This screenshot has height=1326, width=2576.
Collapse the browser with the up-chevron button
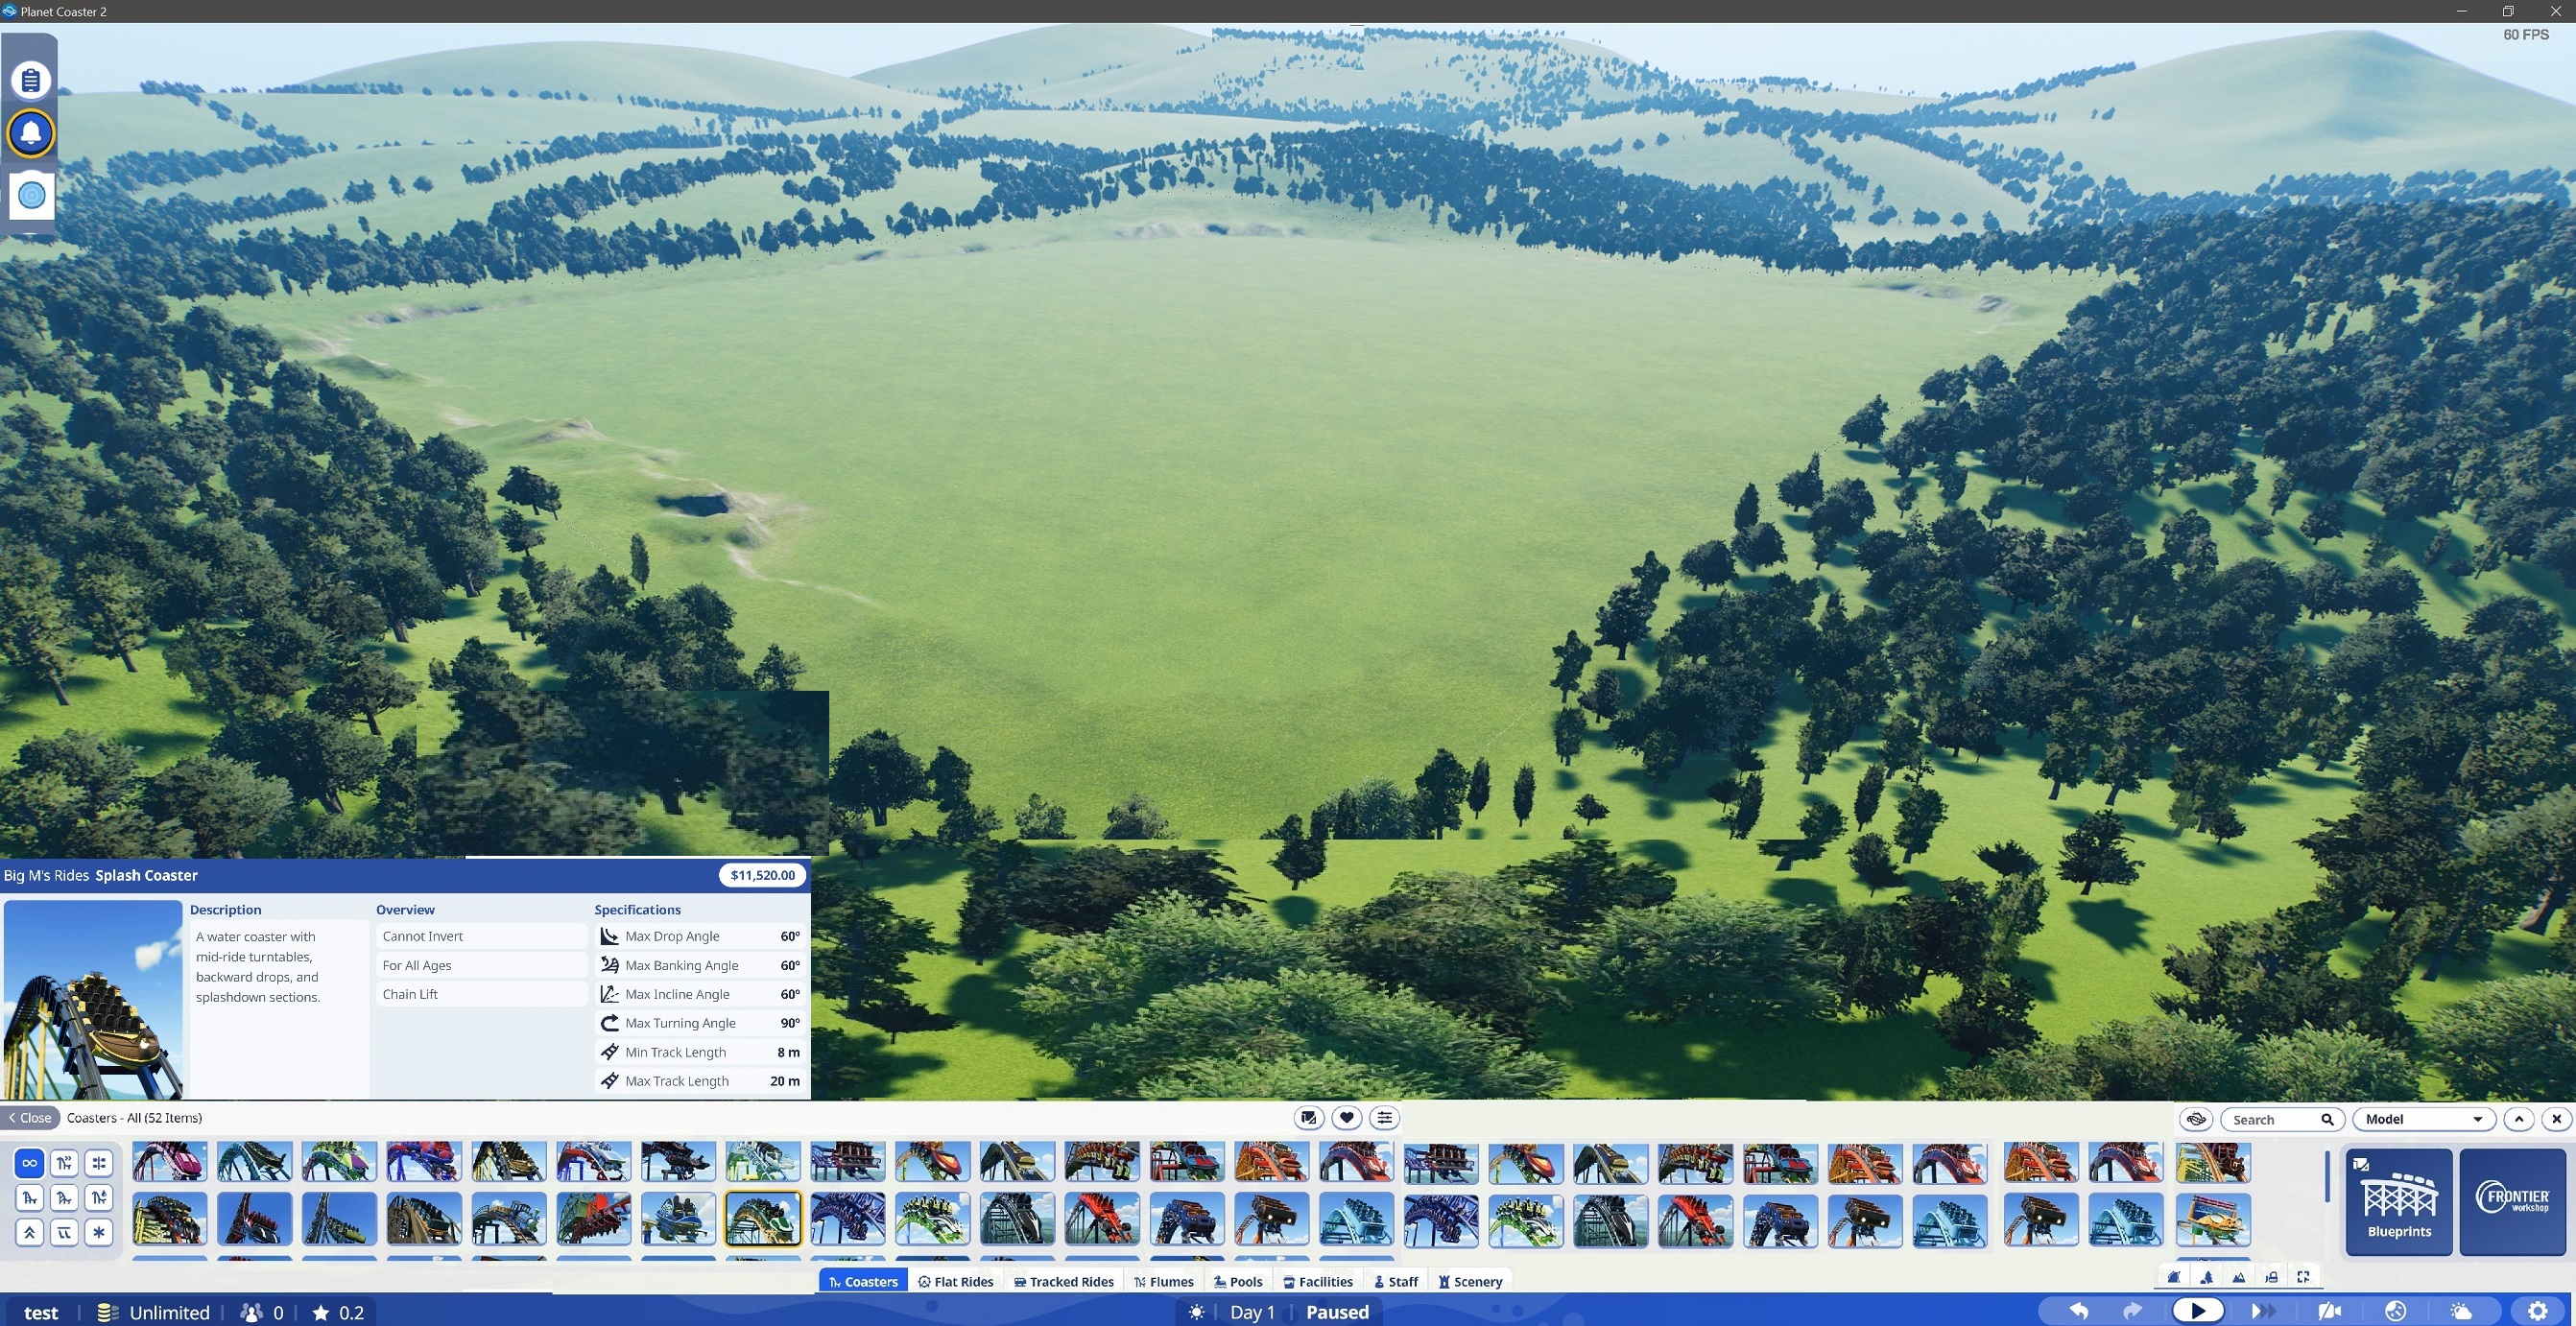2519,1119
